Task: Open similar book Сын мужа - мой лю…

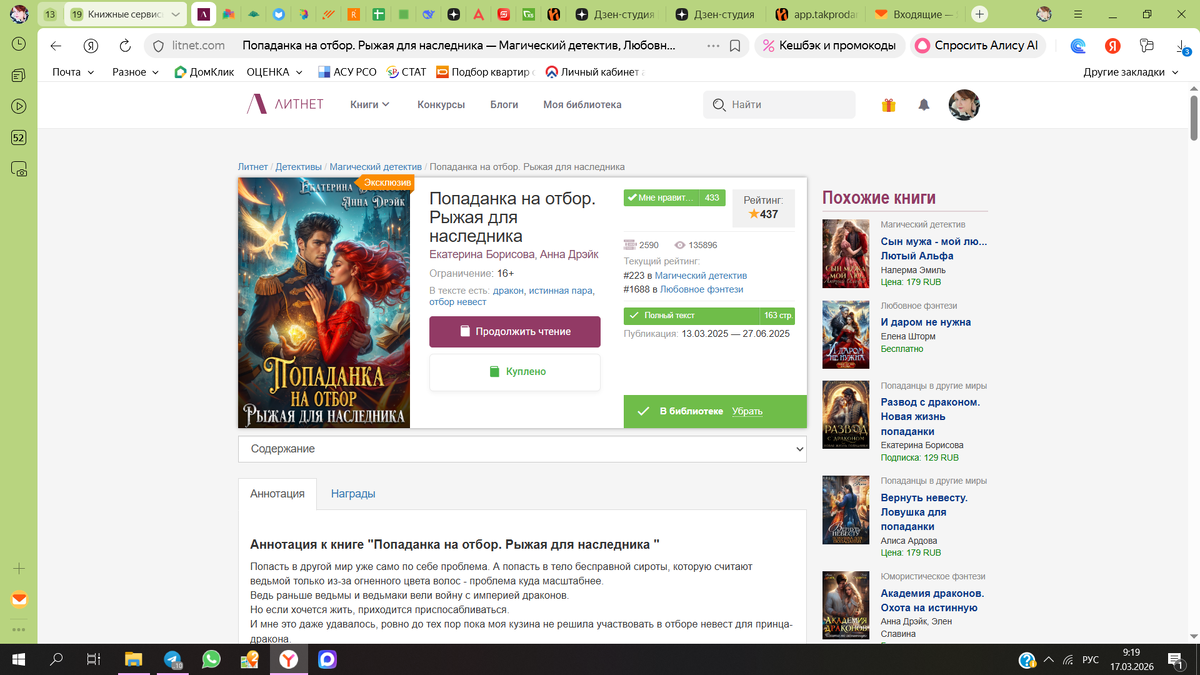Action: (934, 248)
